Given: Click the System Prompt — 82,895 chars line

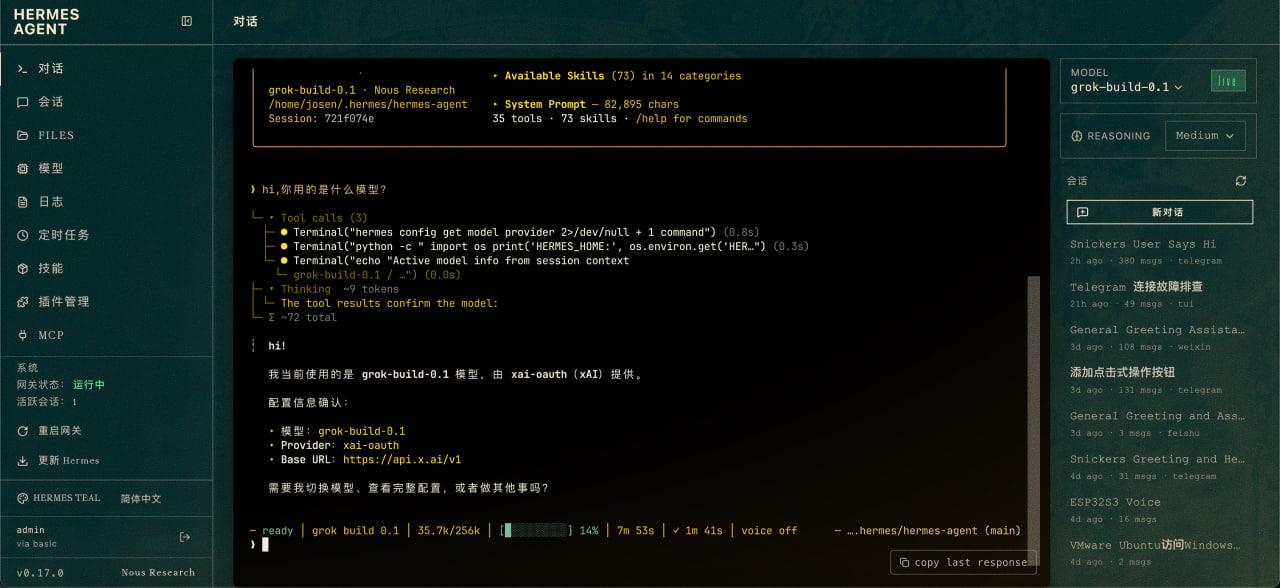Looking at the screenshot, I should pos(585,104).
